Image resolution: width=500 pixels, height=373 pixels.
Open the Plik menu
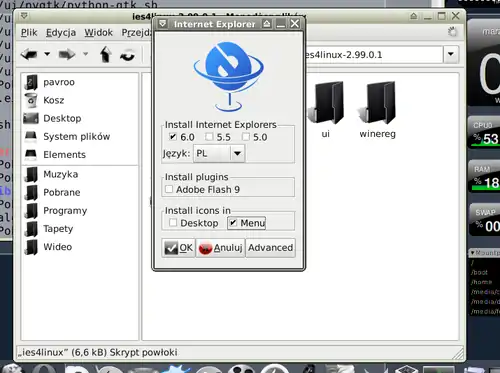point(29,33)
